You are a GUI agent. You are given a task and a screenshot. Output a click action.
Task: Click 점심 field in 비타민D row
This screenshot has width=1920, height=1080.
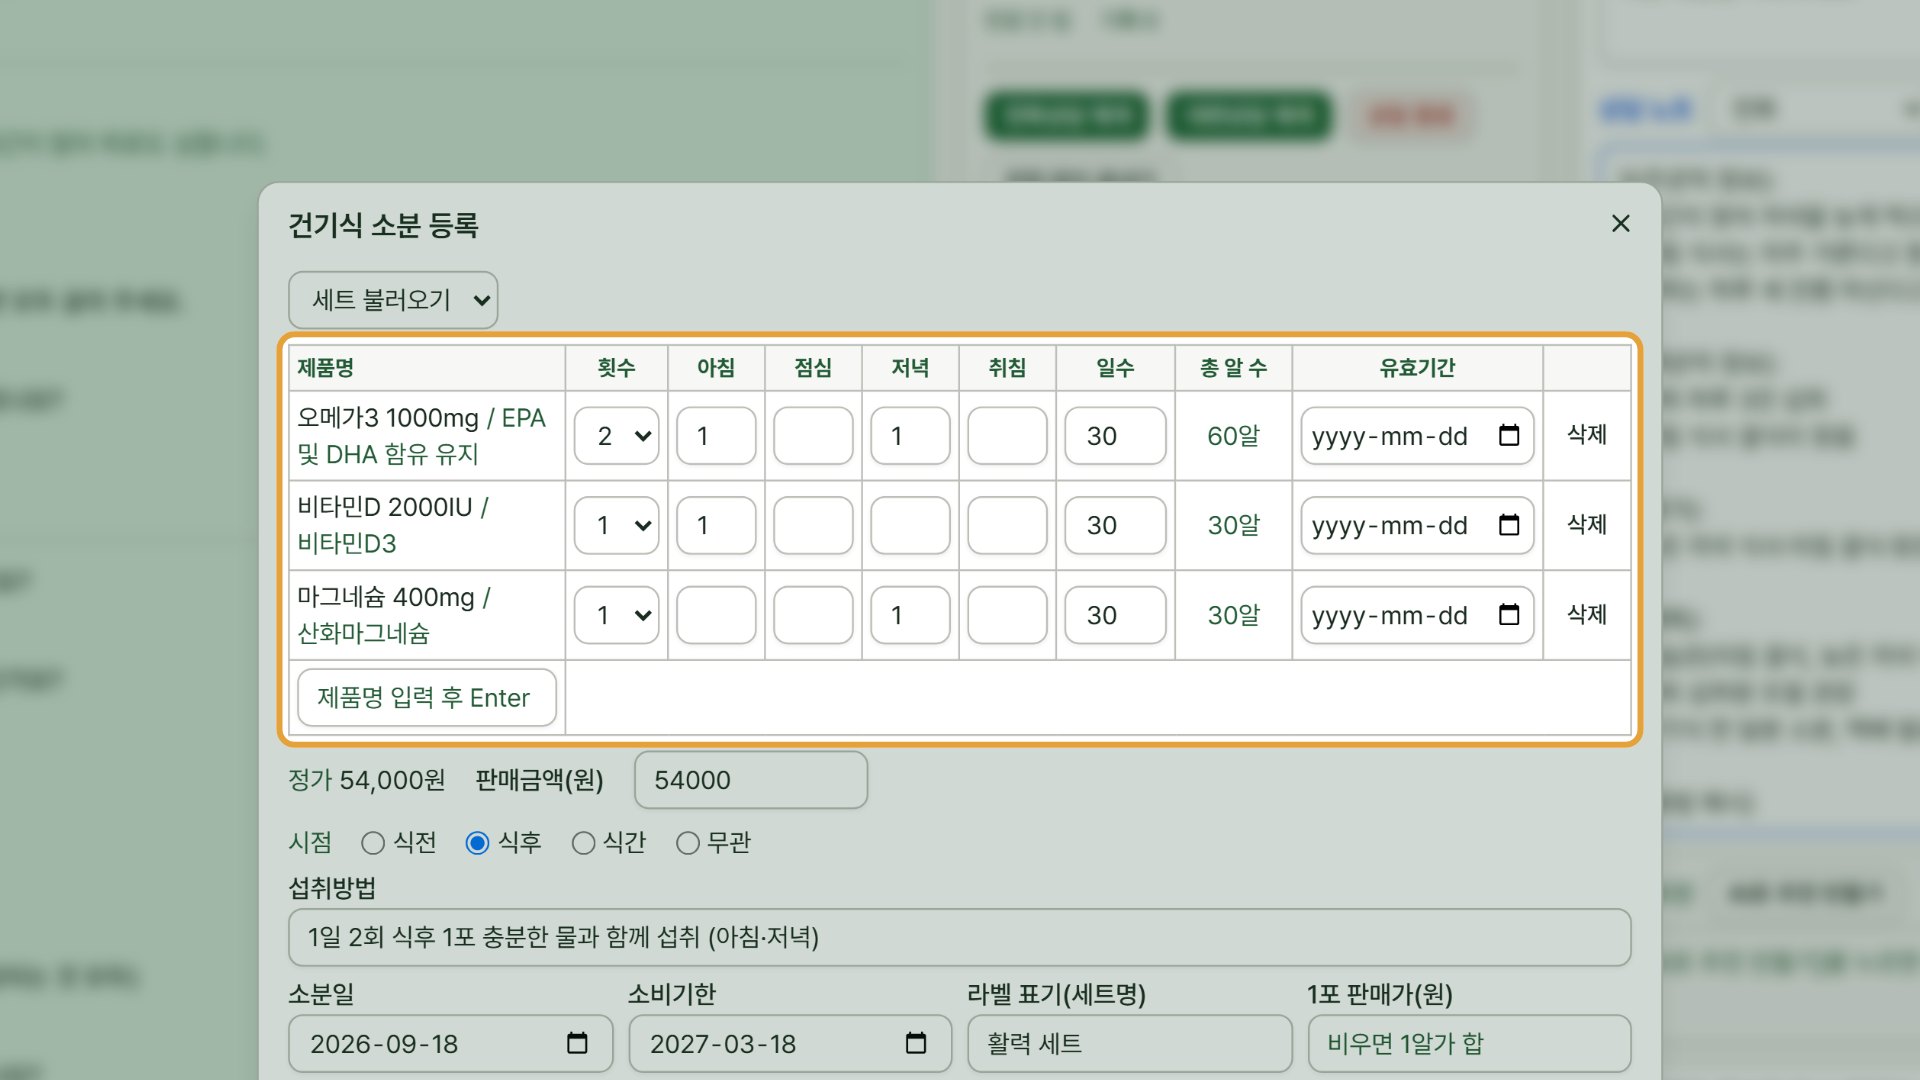tap(813, 525)
